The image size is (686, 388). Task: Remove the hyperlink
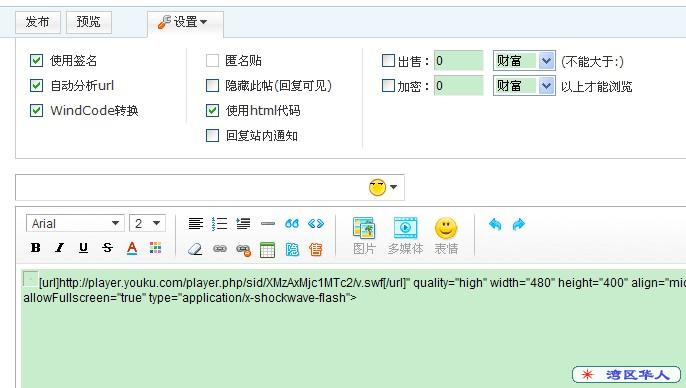[x=244, y=250]
